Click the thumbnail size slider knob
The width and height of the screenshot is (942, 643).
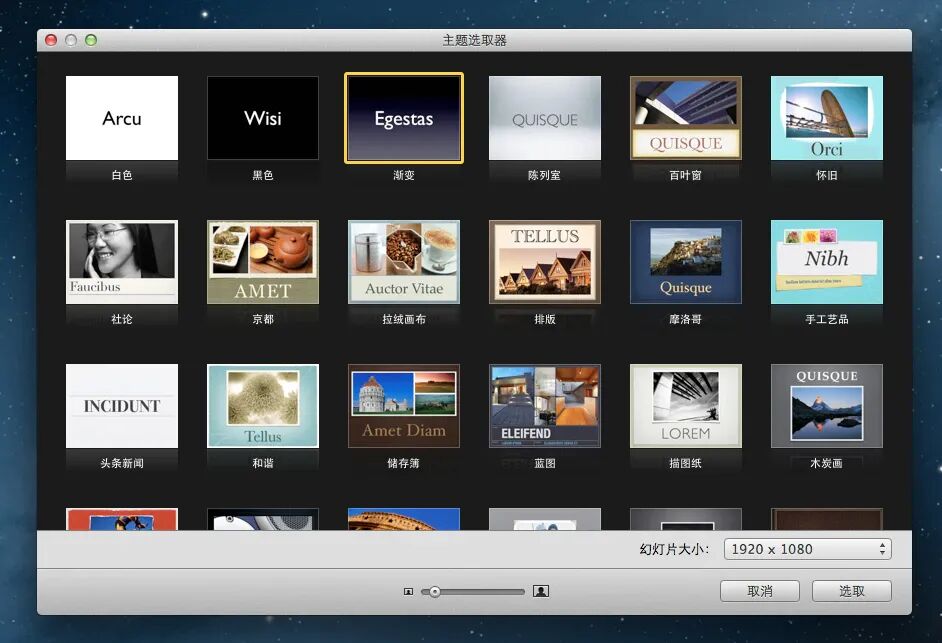434,592
